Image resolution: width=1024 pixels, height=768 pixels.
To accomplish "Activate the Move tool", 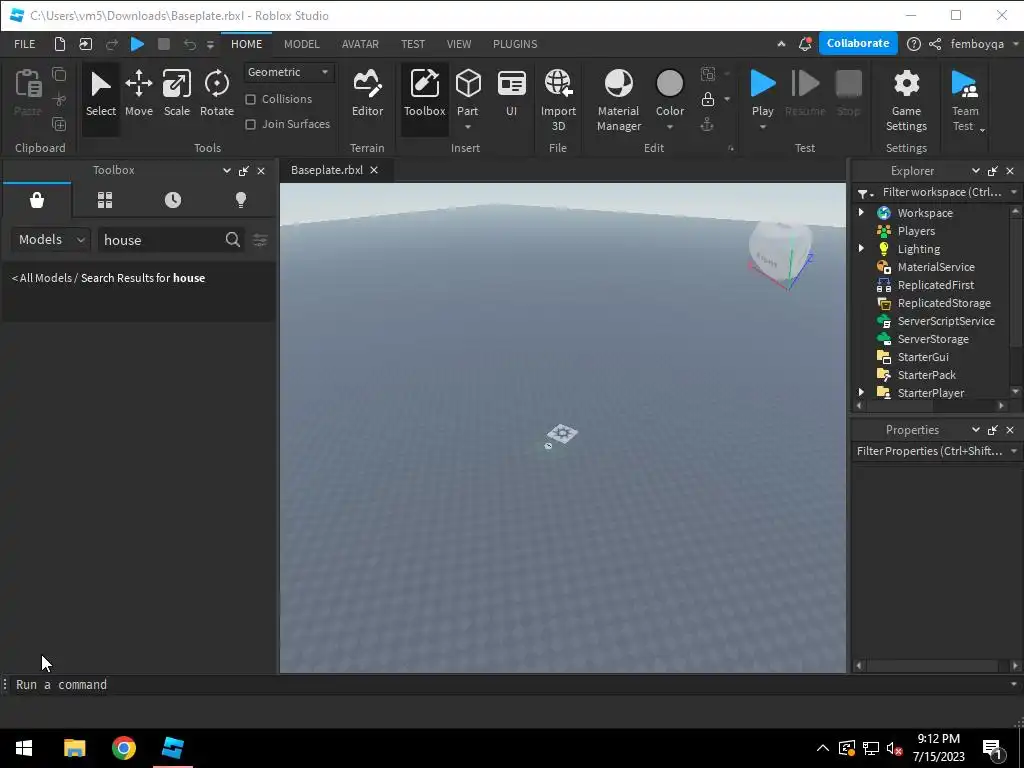I will pos(138,95).
